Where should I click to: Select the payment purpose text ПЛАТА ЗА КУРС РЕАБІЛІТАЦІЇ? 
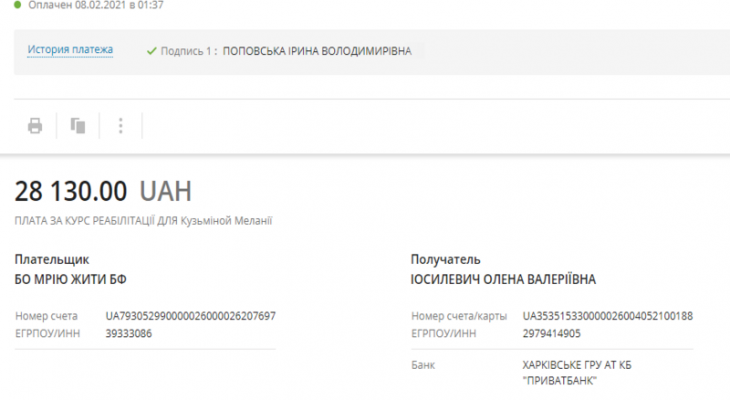click(84, 220)
